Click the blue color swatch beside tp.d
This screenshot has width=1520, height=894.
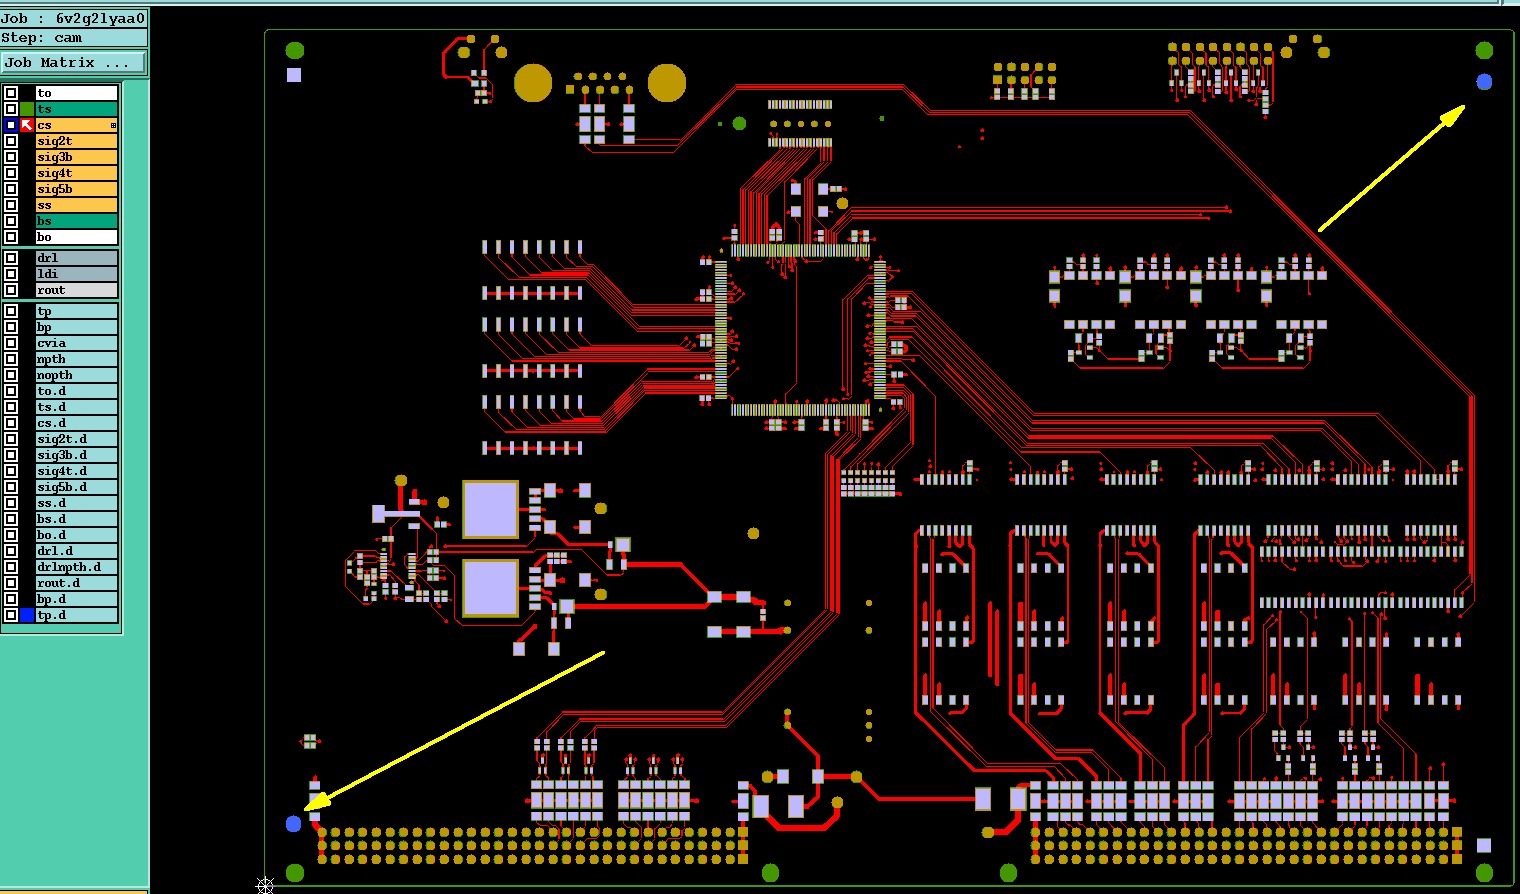click(27, 615)
